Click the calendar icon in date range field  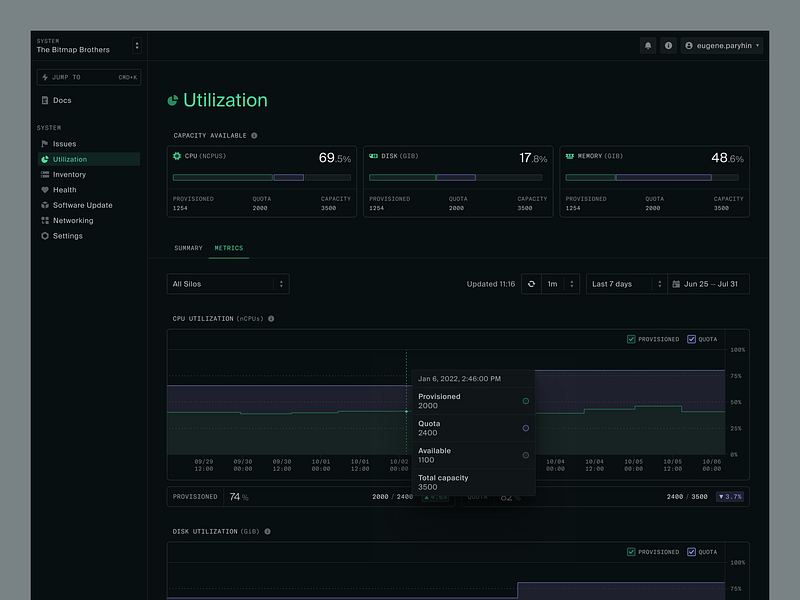click(x=676, y=284)
